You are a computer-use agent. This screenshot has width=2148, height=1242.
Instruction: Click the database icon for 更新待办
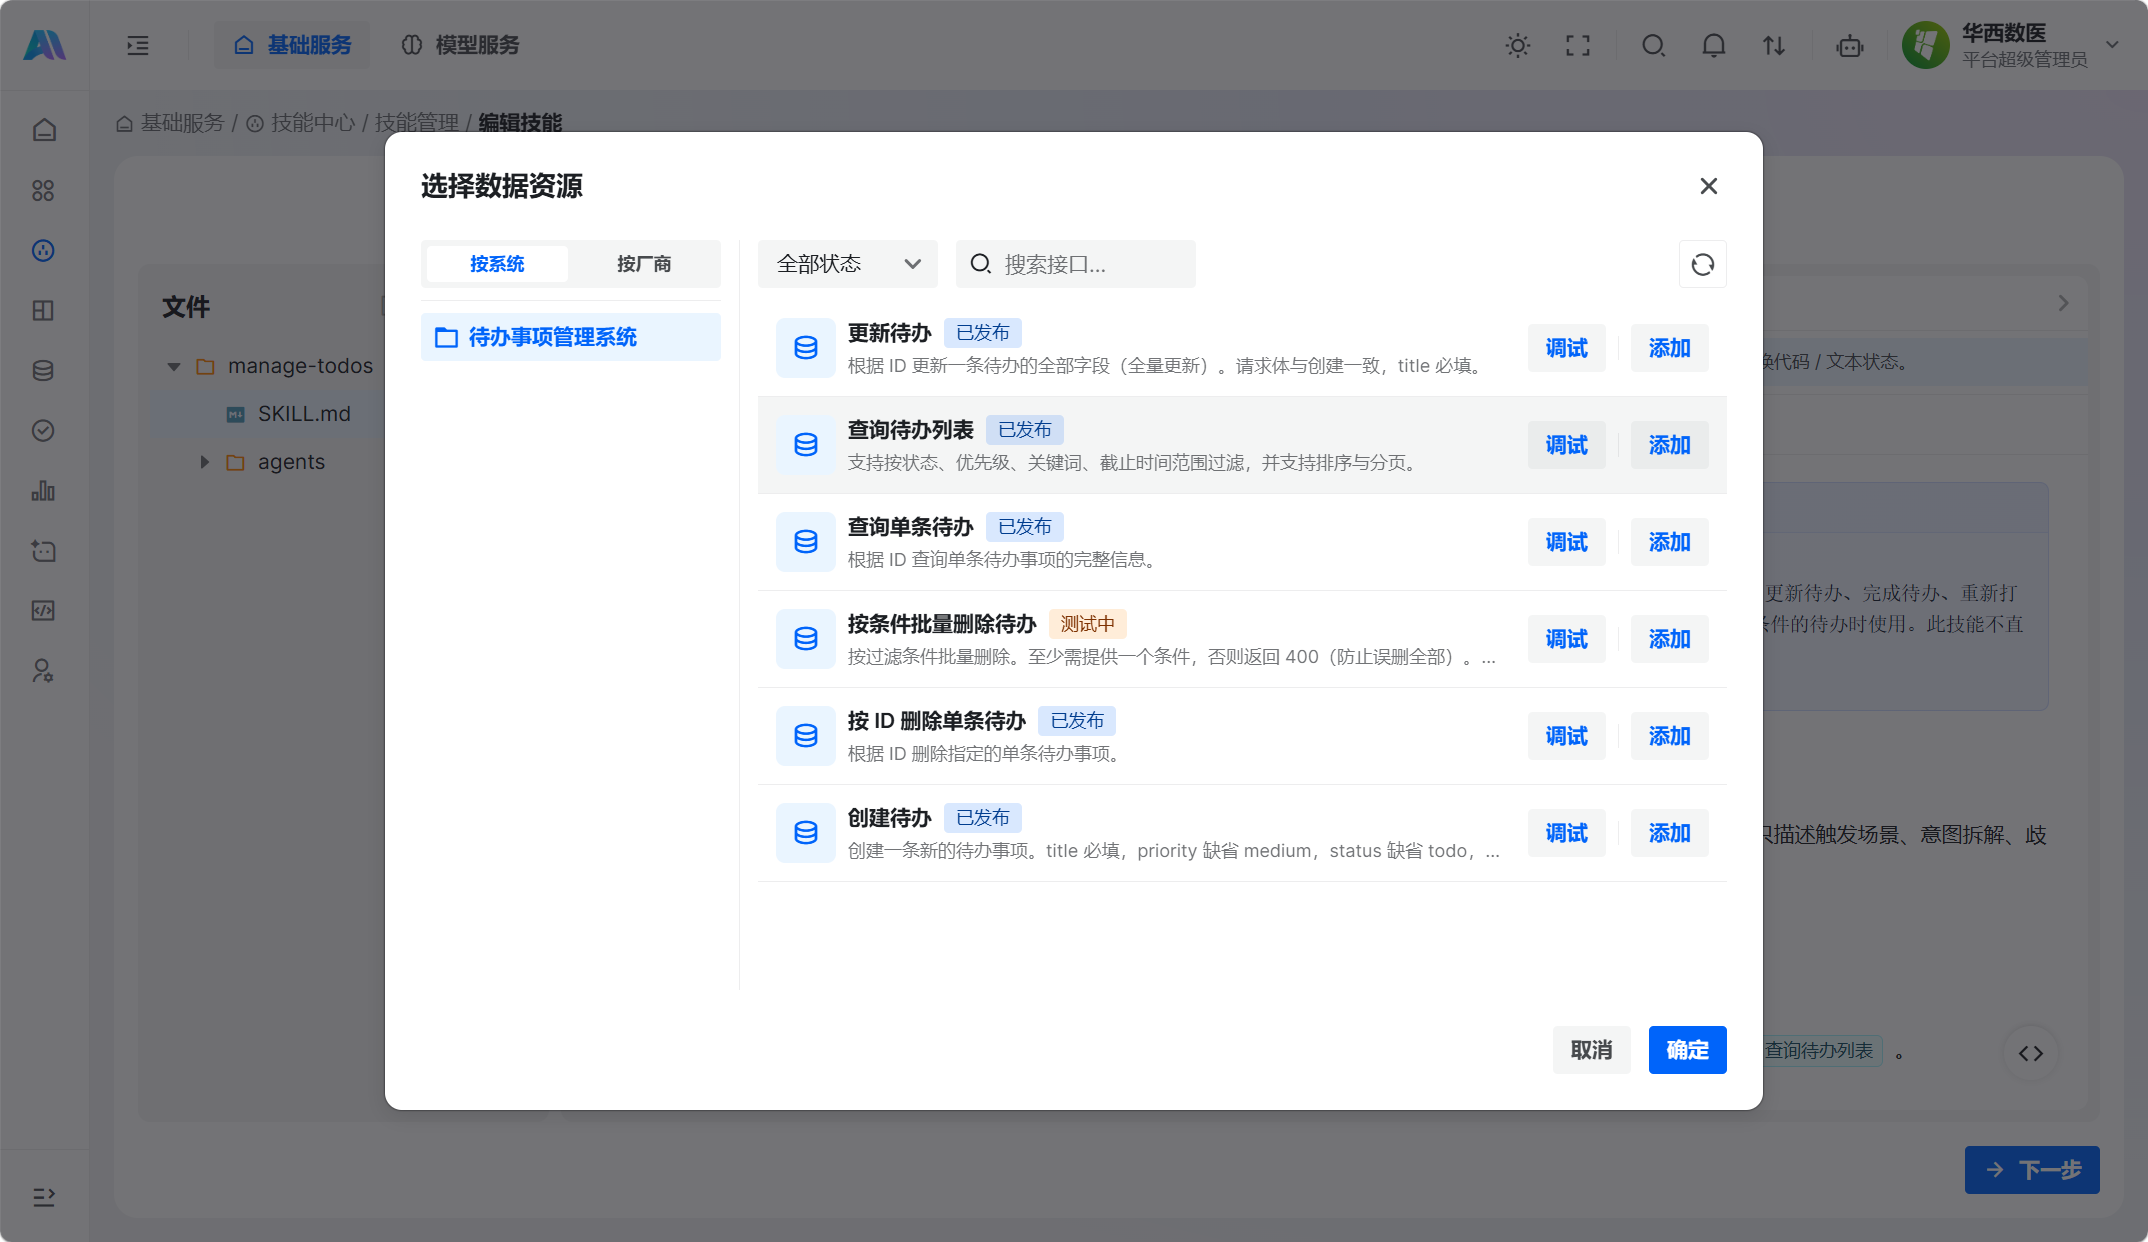point(806,348)
